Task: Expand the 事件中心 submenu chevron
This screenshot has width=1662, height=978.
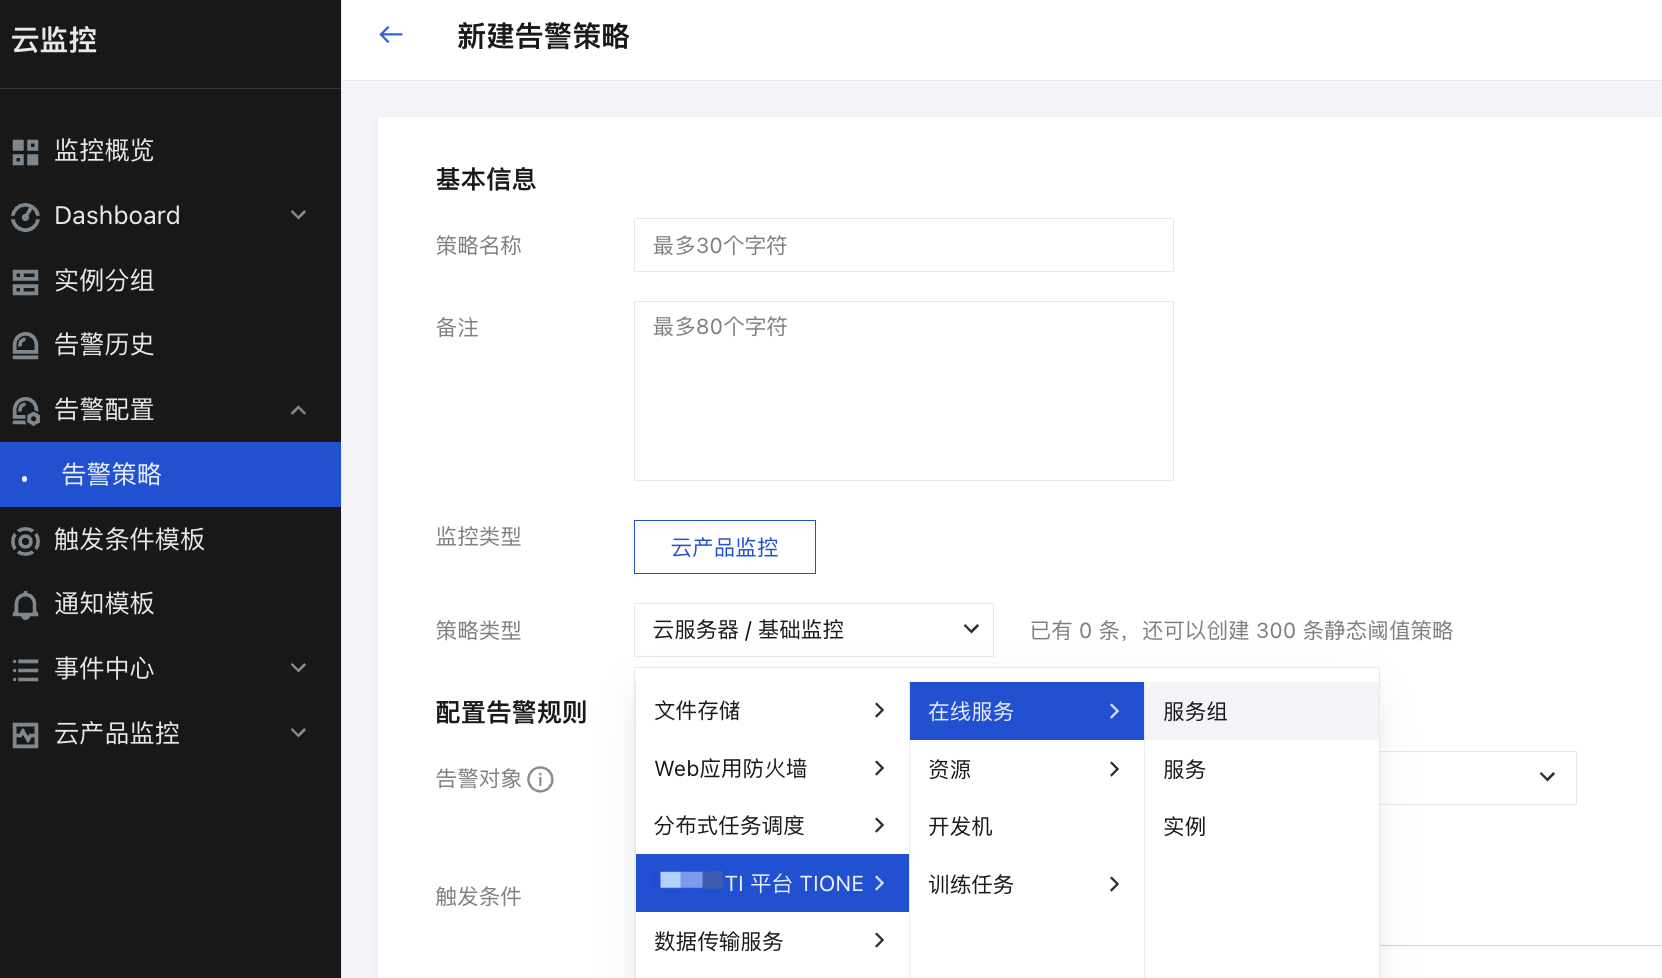Action: (x=298, y=668)
